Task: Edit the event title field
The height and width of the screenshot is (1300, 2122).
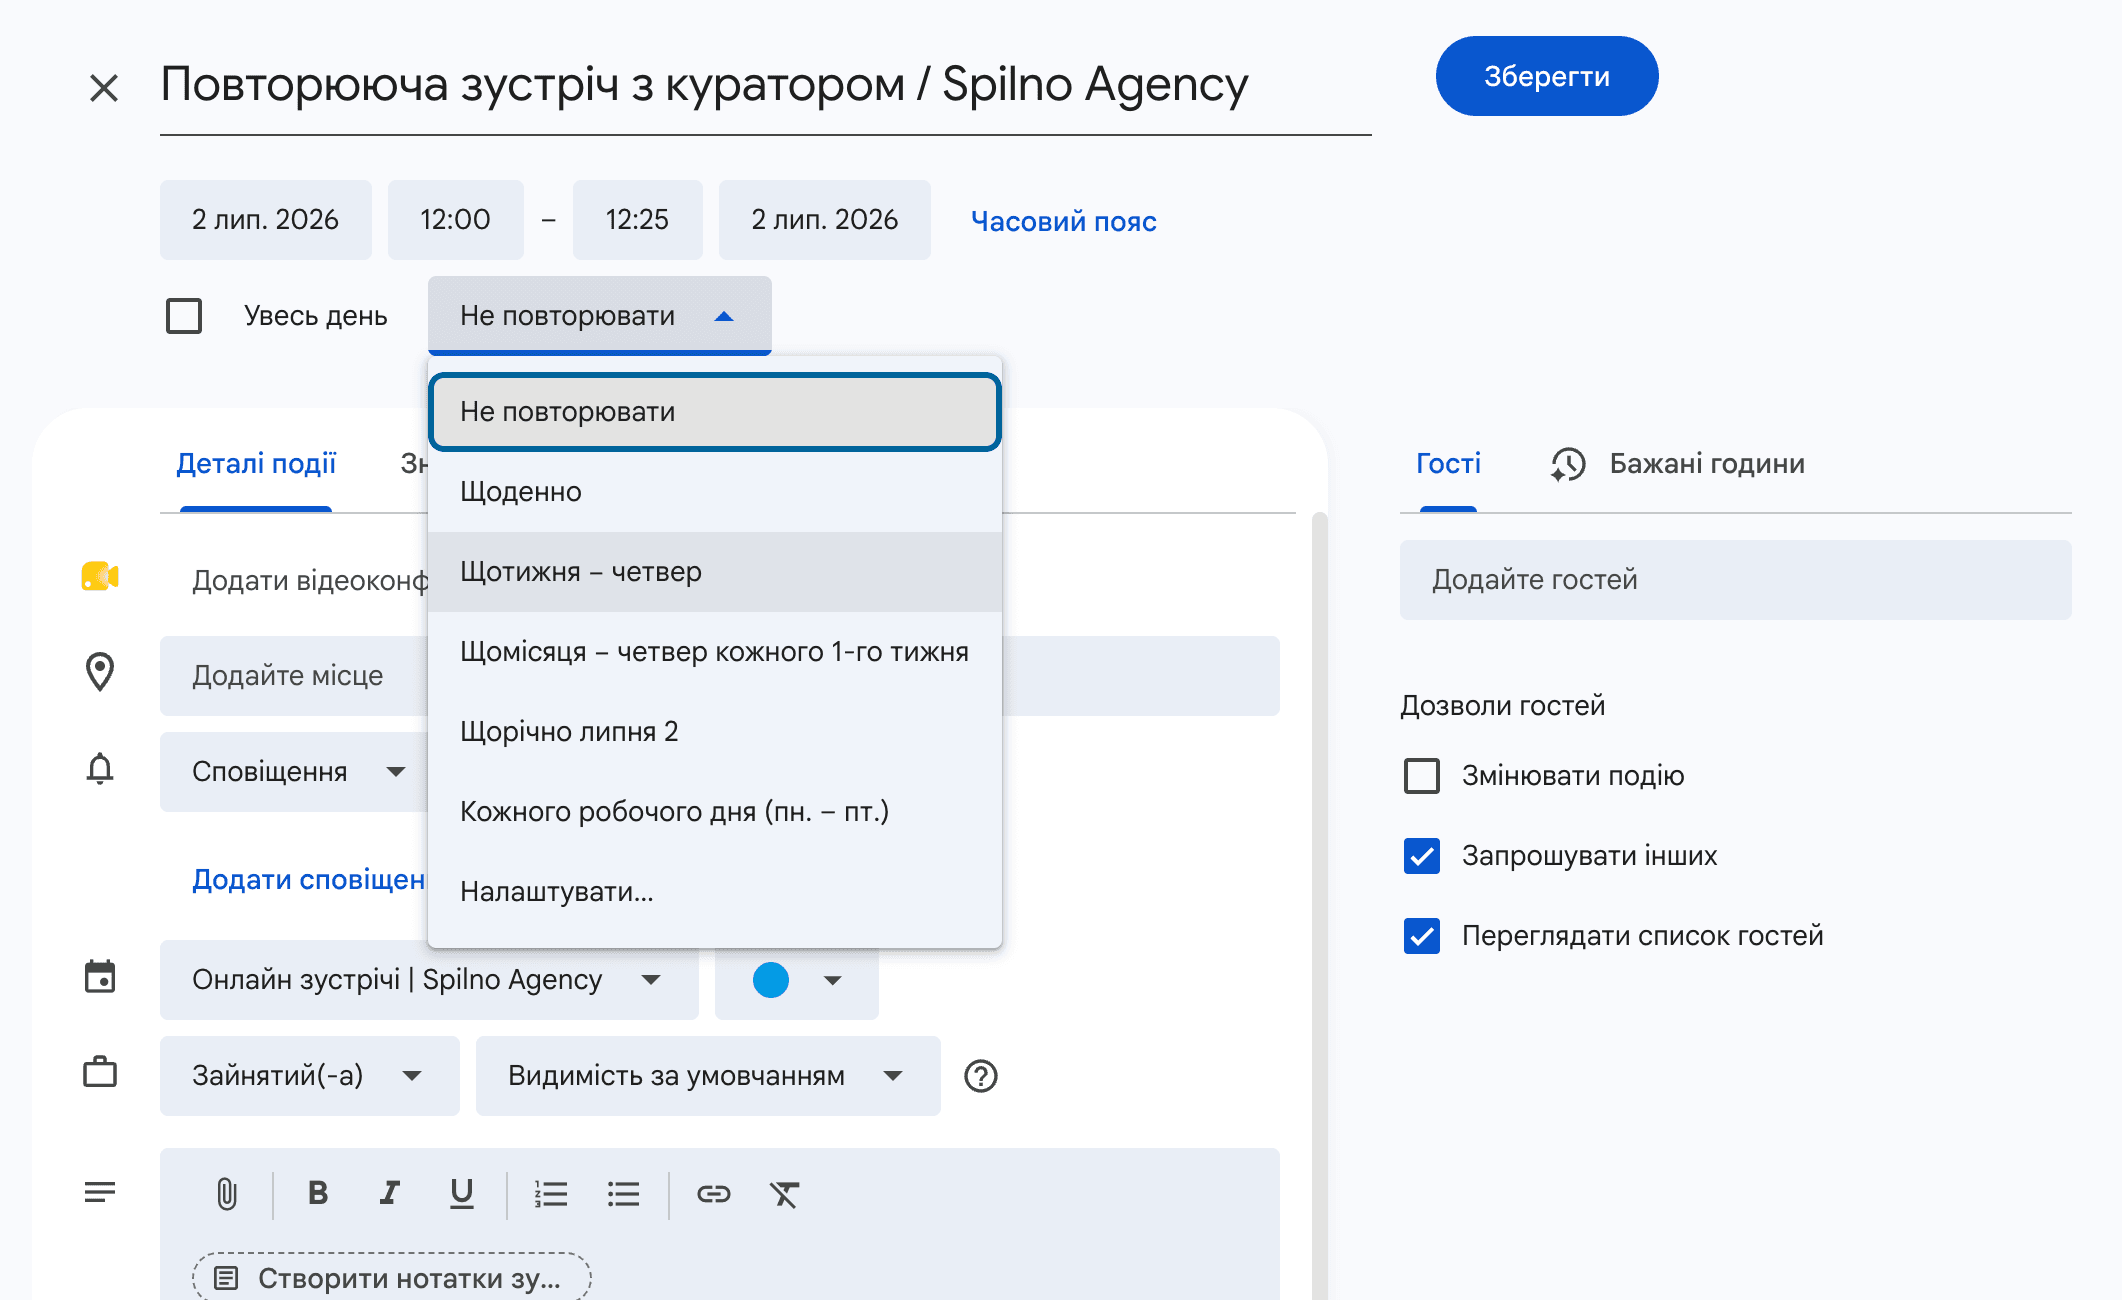Action: coord(766,86)
